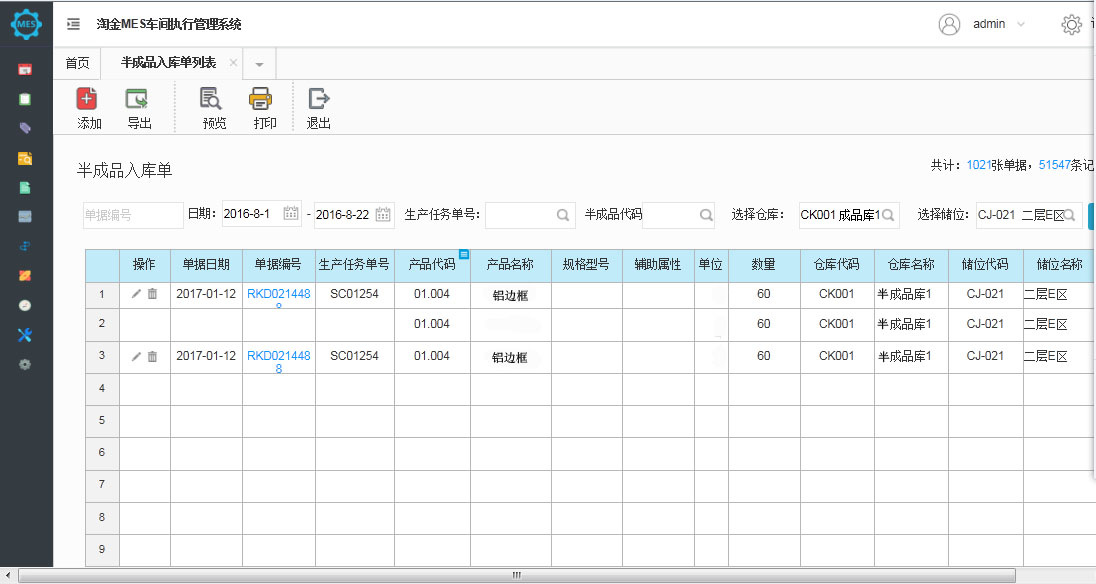Click the 导出 (Export) toolbar icon
The width and height of the screenshot is (1096, 584).
coord(137,98)
